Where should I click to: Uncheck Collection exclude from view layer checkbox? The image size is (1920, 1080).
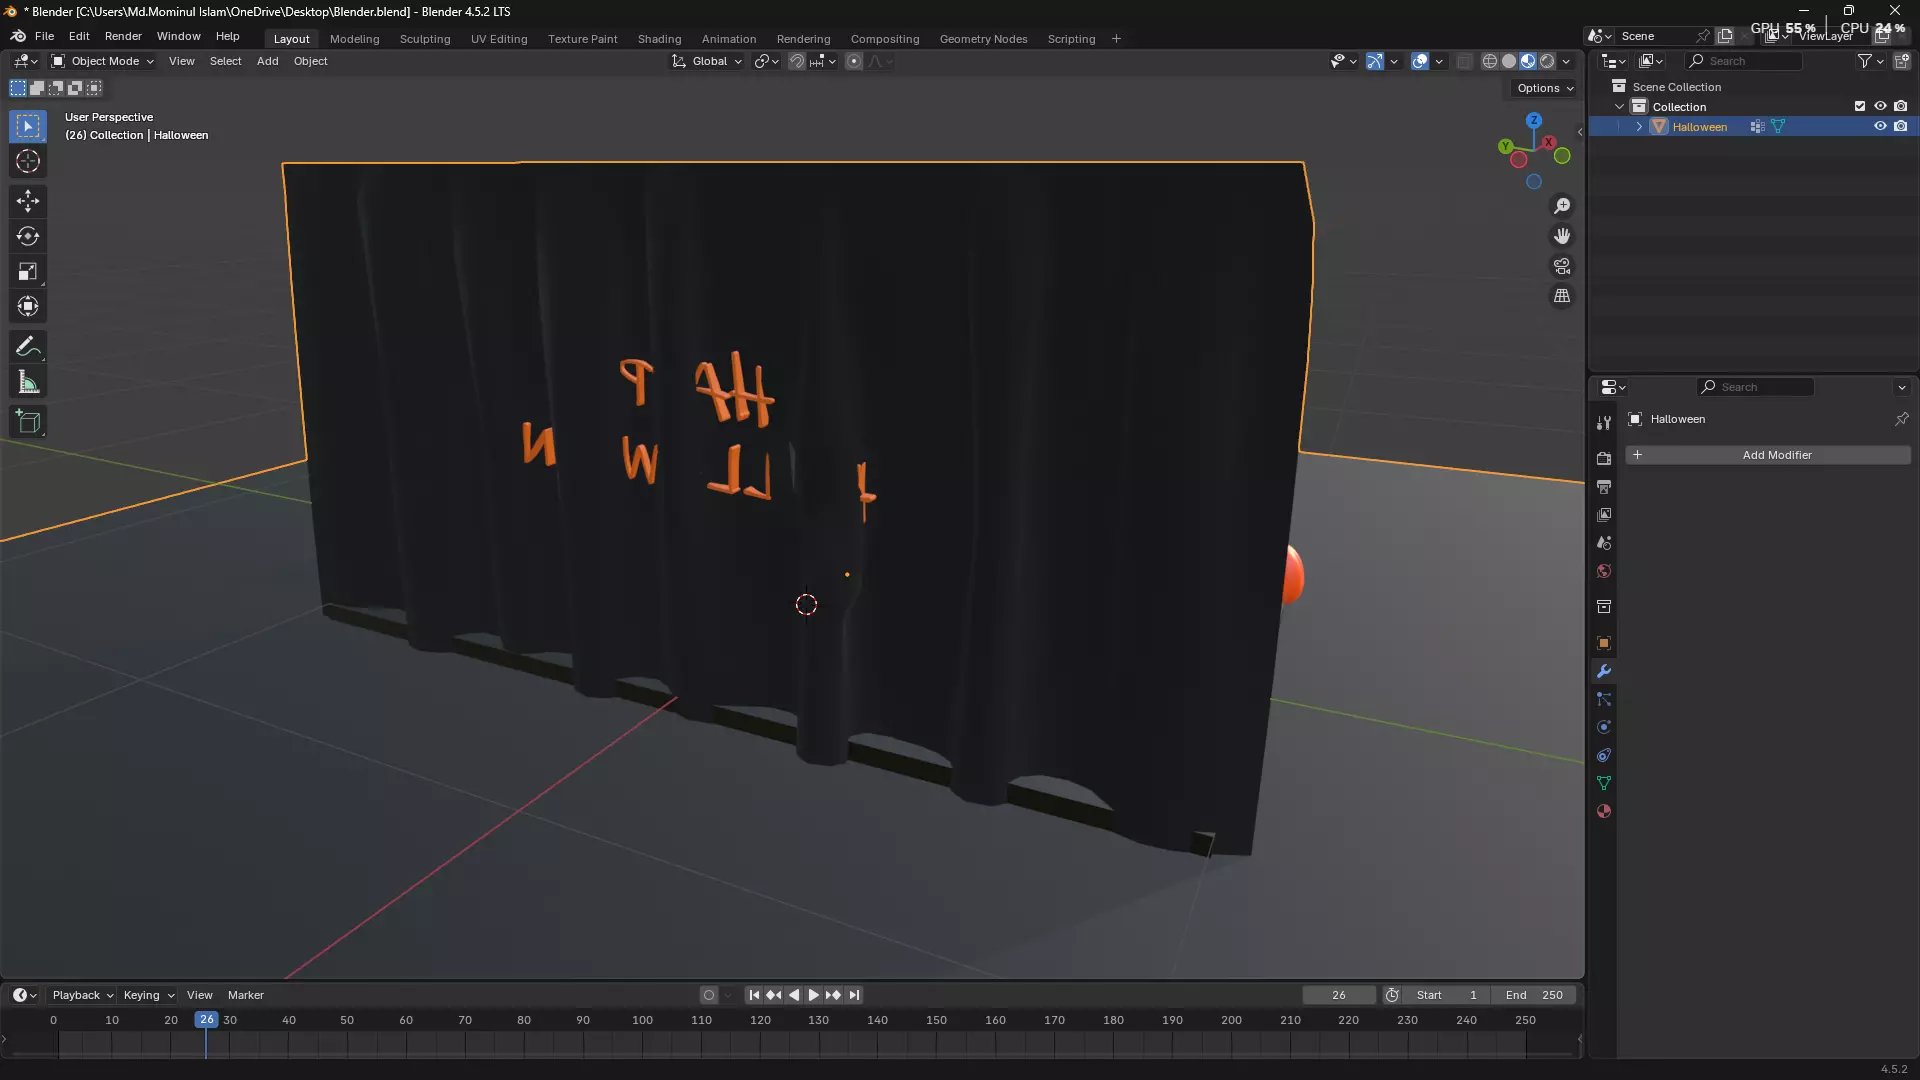click(1860, 106)
